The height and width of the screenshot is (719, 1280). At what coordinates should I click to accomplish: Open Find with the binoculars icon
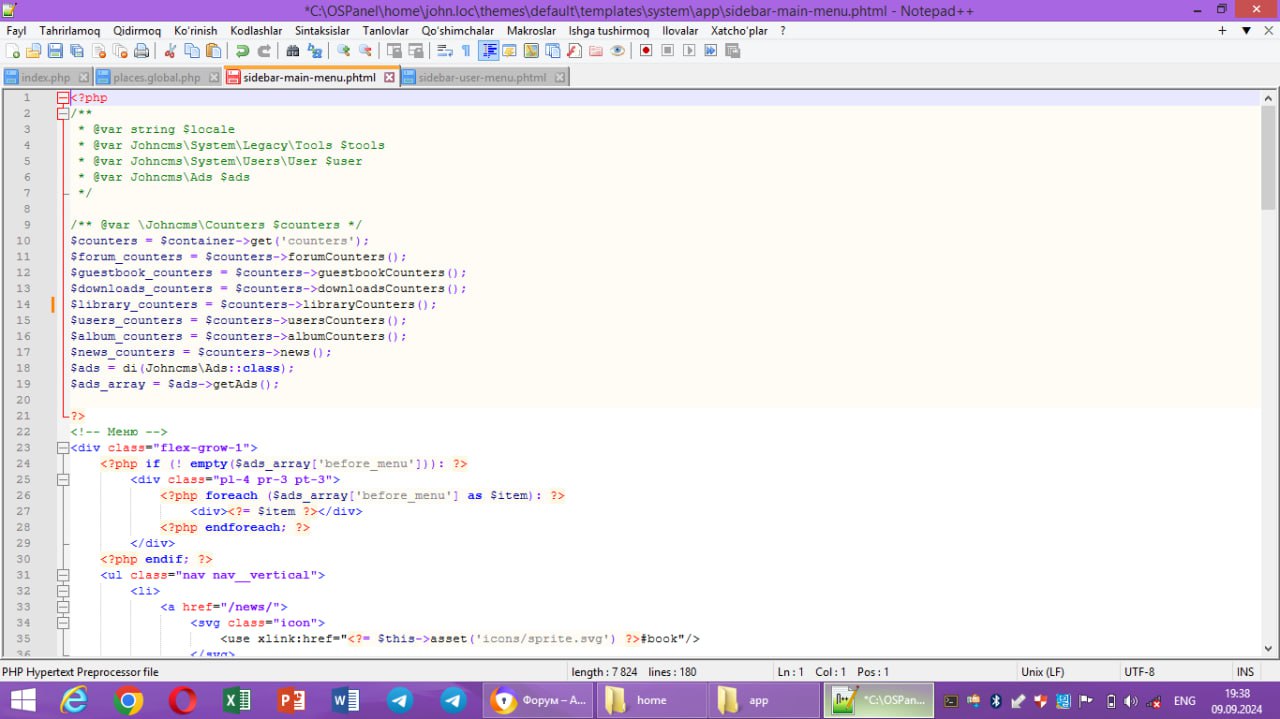point(292,51)
